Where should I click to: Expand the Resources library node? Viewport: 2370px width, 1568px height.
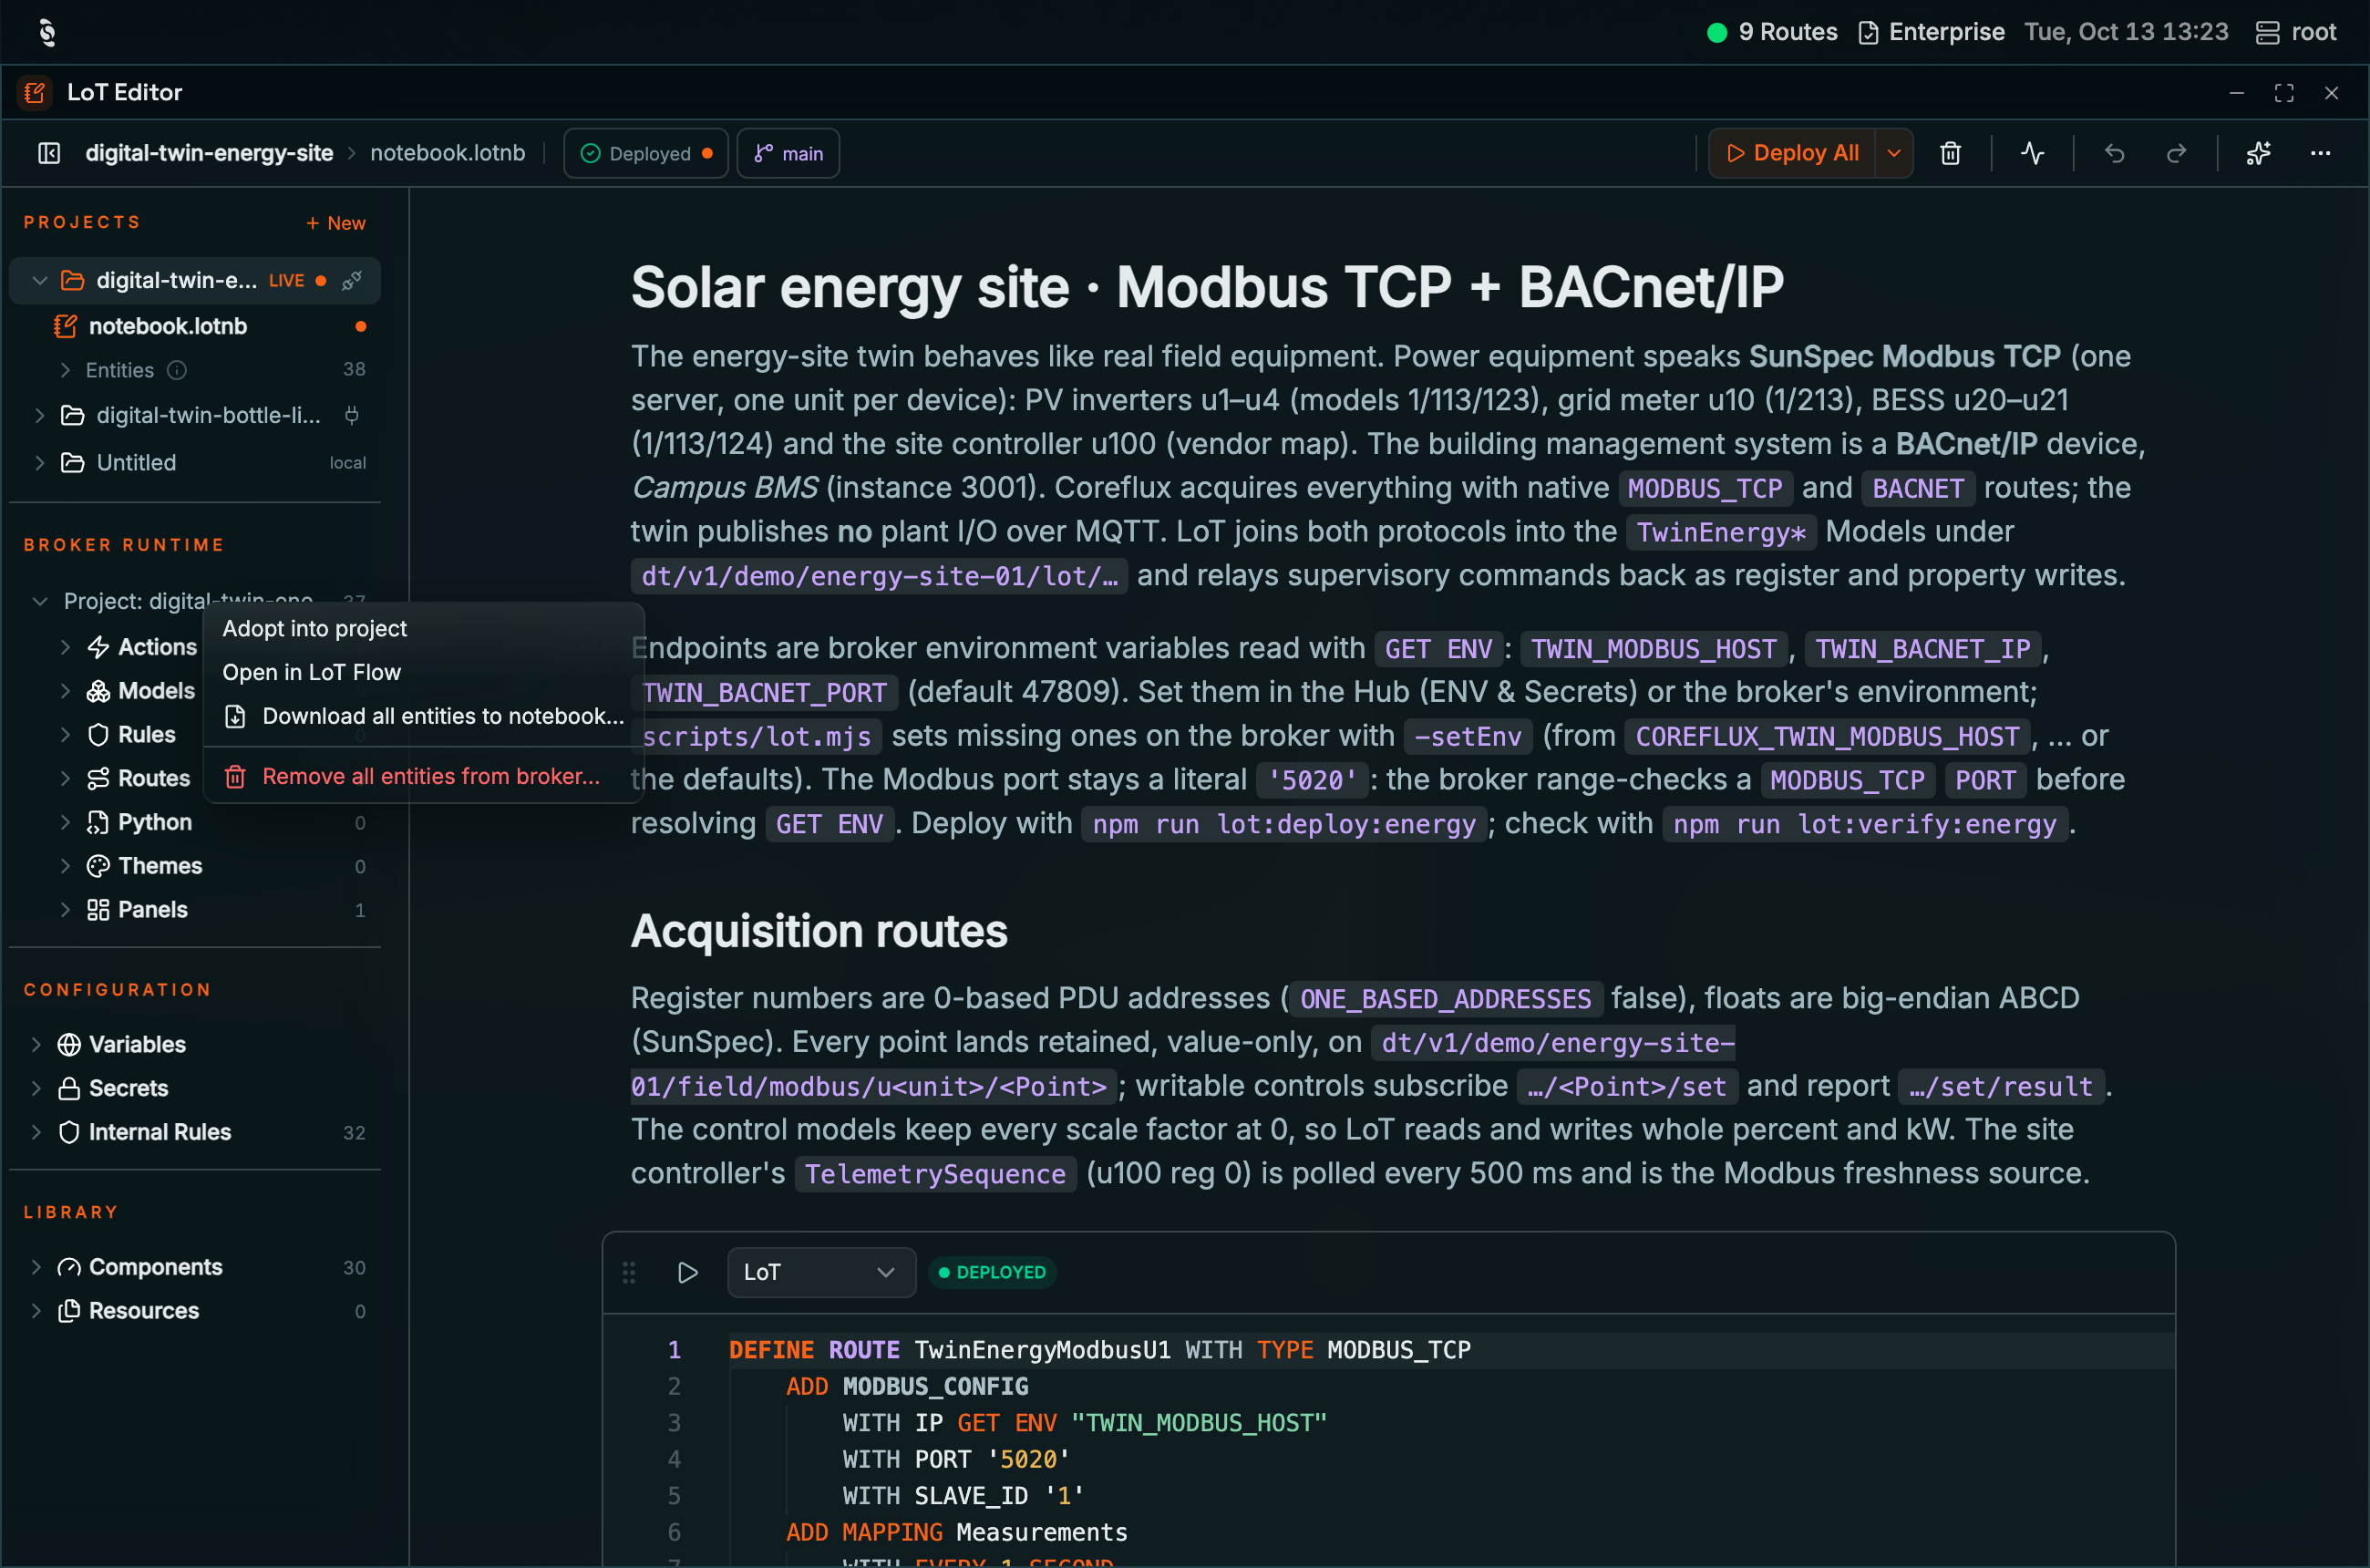[36, 1311]
